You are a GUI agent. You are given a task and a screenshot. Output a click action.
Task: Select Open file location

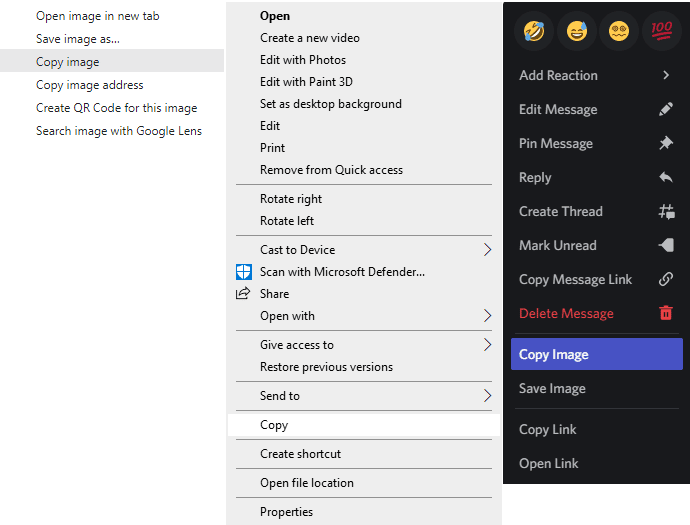307,483
